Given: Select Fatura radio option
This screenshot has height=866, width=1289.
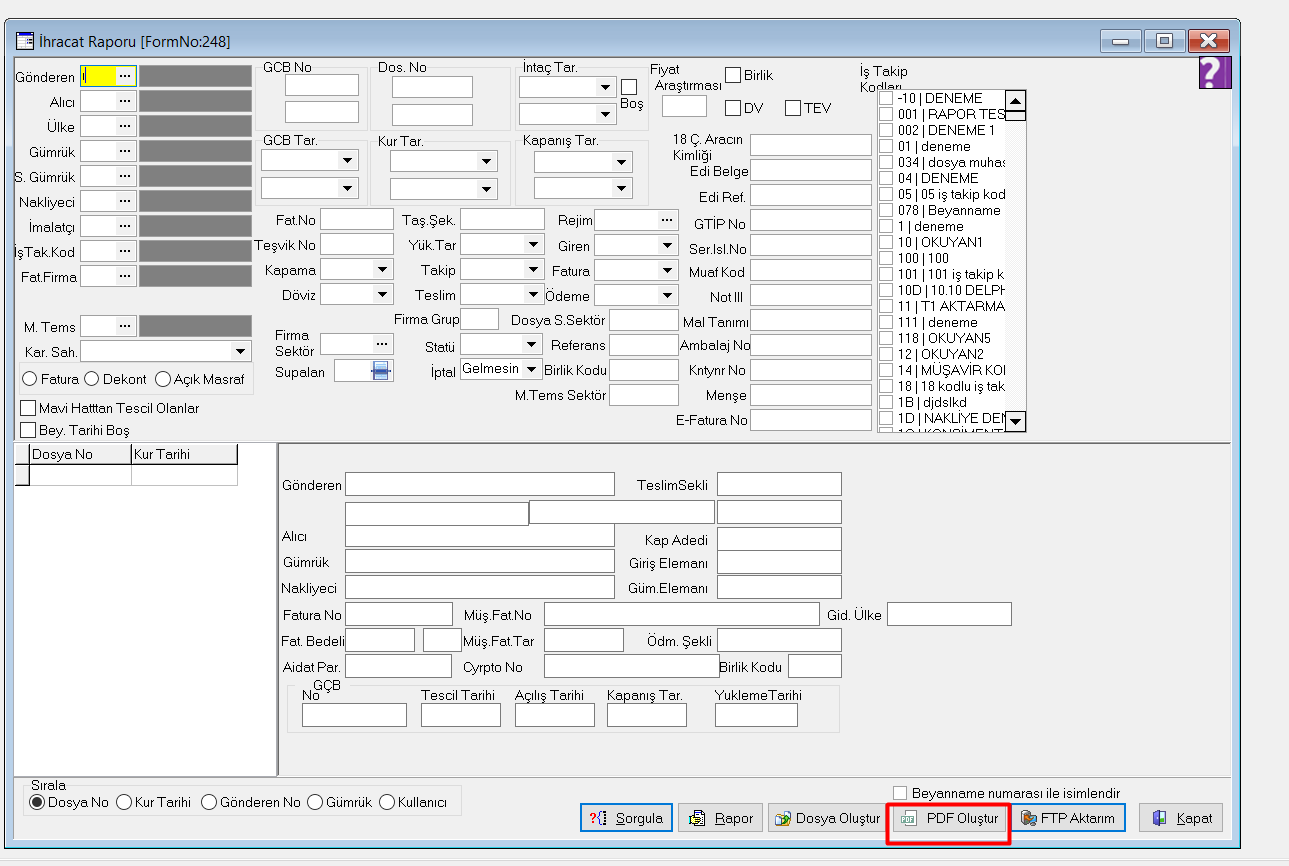Looking at the screenshot, I should (x=30, y=379).
